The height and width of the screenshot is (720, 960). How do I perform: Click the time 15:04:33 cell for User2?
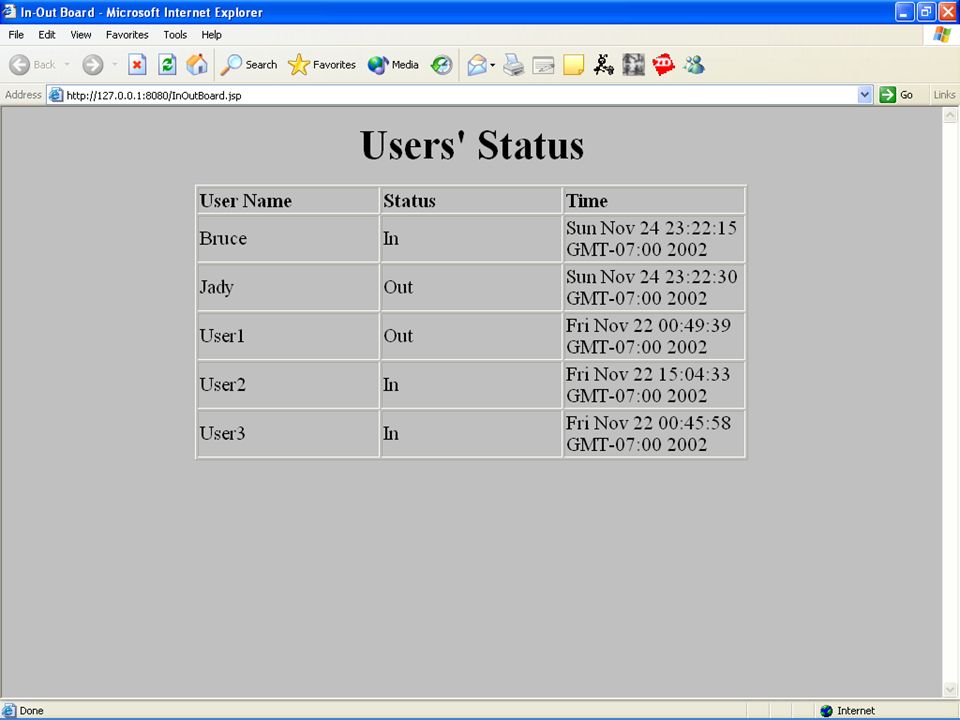coord(654,384)
